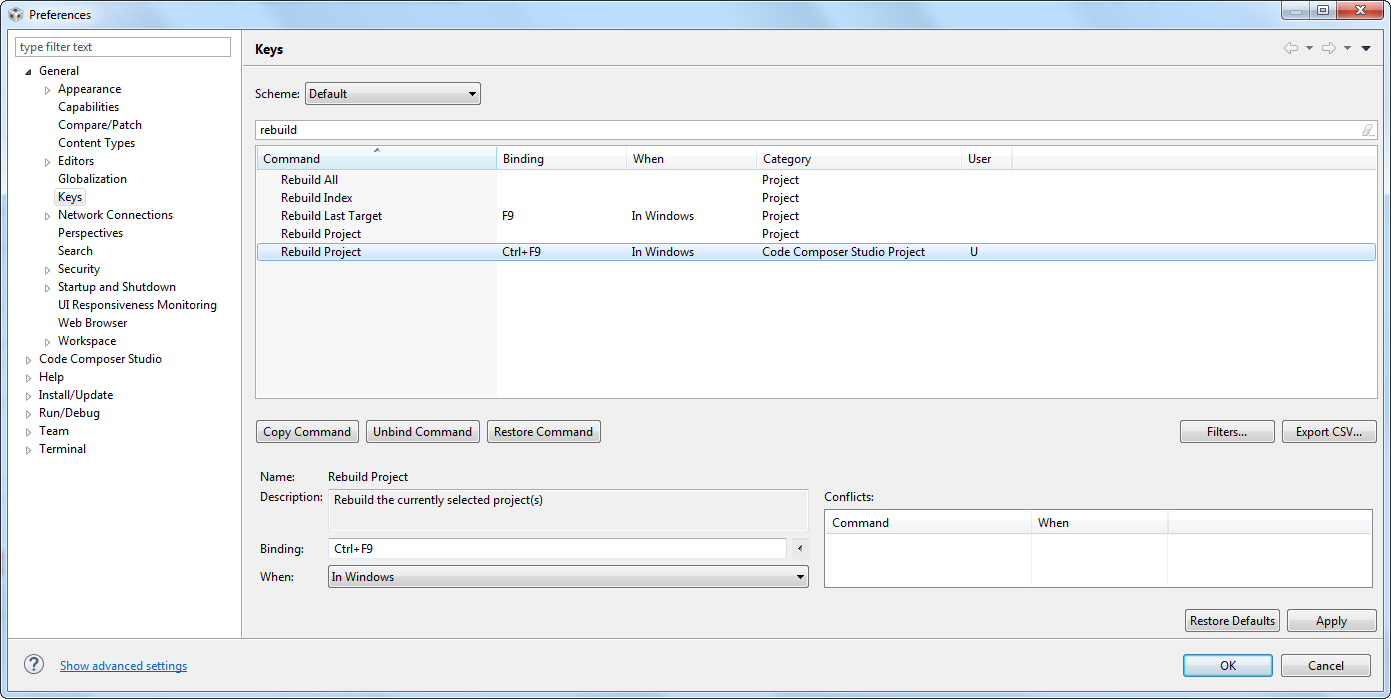The height and width of the screenshot is (699, 1391).
Task: Click Unbind Command button
Action: (422, 432)
